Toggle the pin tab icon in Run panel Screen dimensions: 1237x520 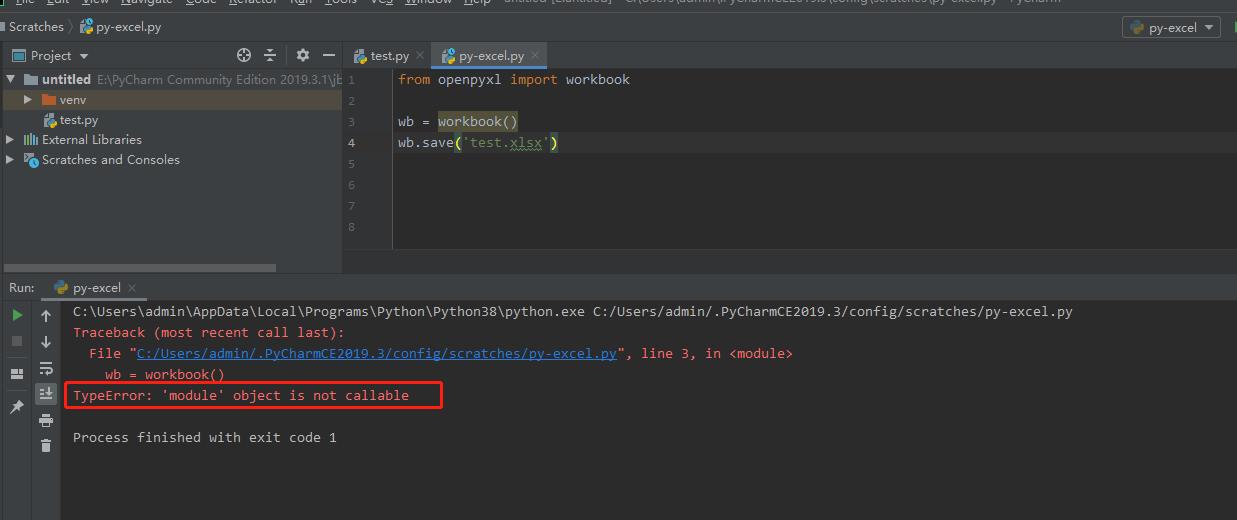[17, 407]
